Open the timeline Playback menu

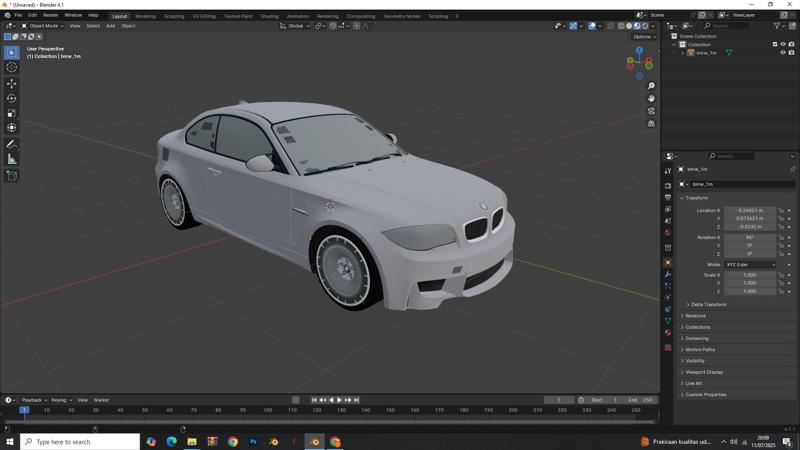tap(34, 400)
